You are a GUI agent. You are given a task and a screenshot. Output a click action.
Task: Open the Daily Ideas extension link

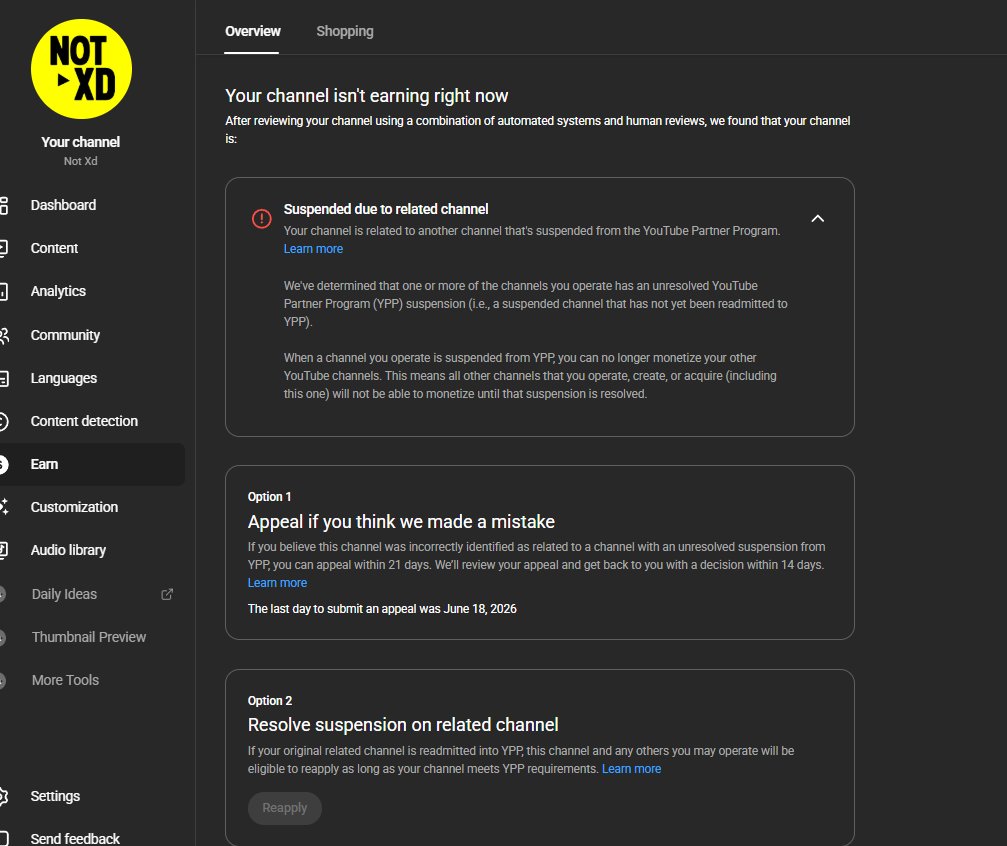[x=64, y=594]
